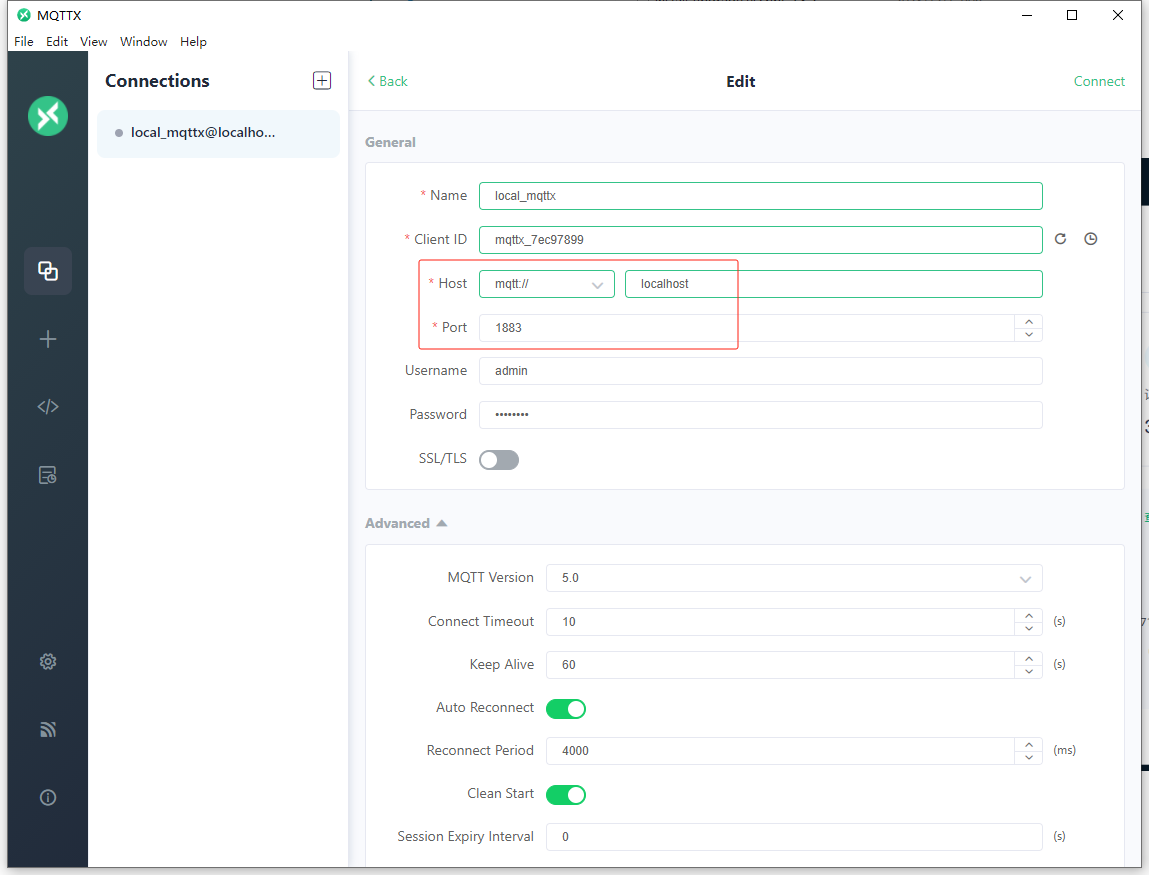This screenshot has width=1149, height=875.
Task: Collapse the Advanced section
Action: (406, 523)
